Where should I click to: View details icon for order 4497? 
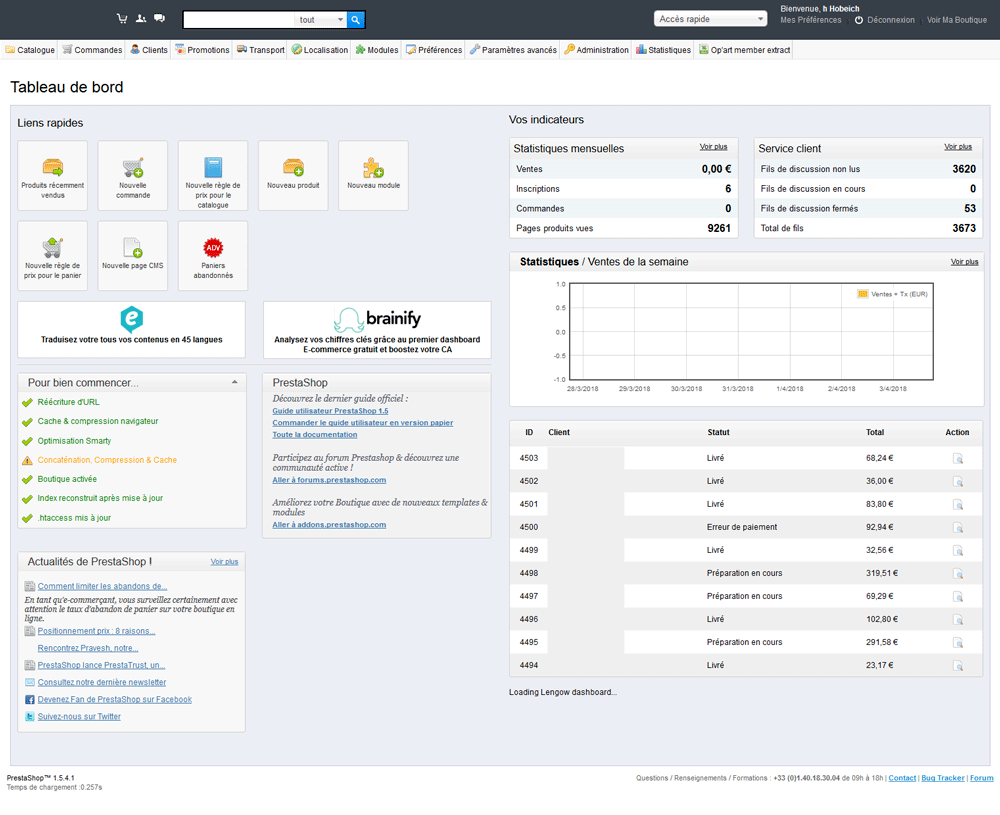point(958,596)
